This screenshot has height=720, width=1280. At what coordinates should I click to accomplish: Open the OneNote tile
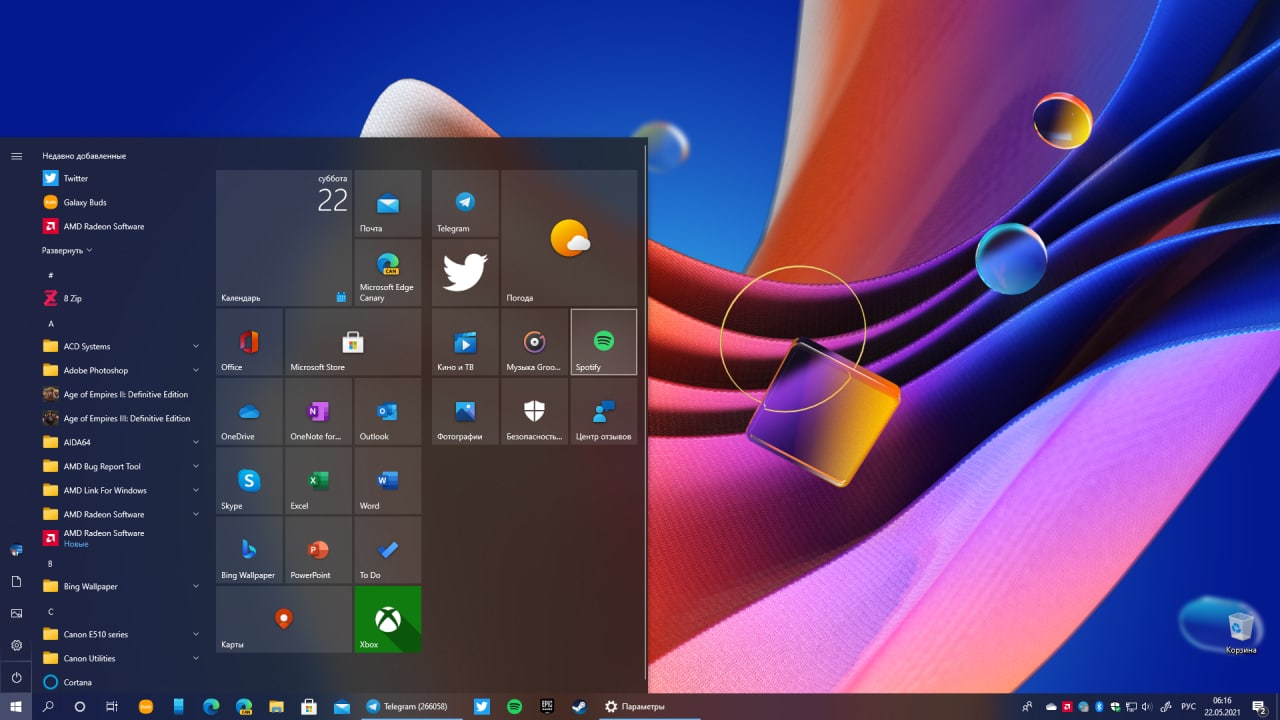(x=318, y=411)
